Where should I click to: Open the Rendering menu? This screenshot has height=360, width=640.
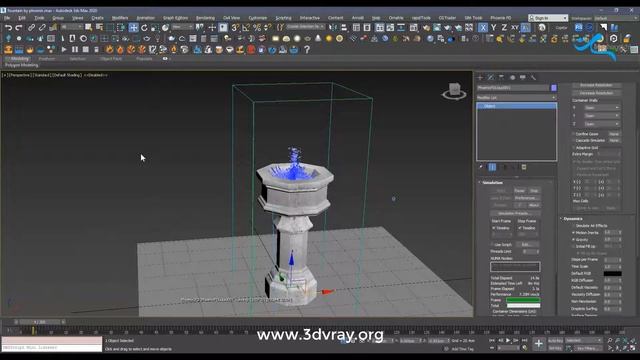pos(205,18)
